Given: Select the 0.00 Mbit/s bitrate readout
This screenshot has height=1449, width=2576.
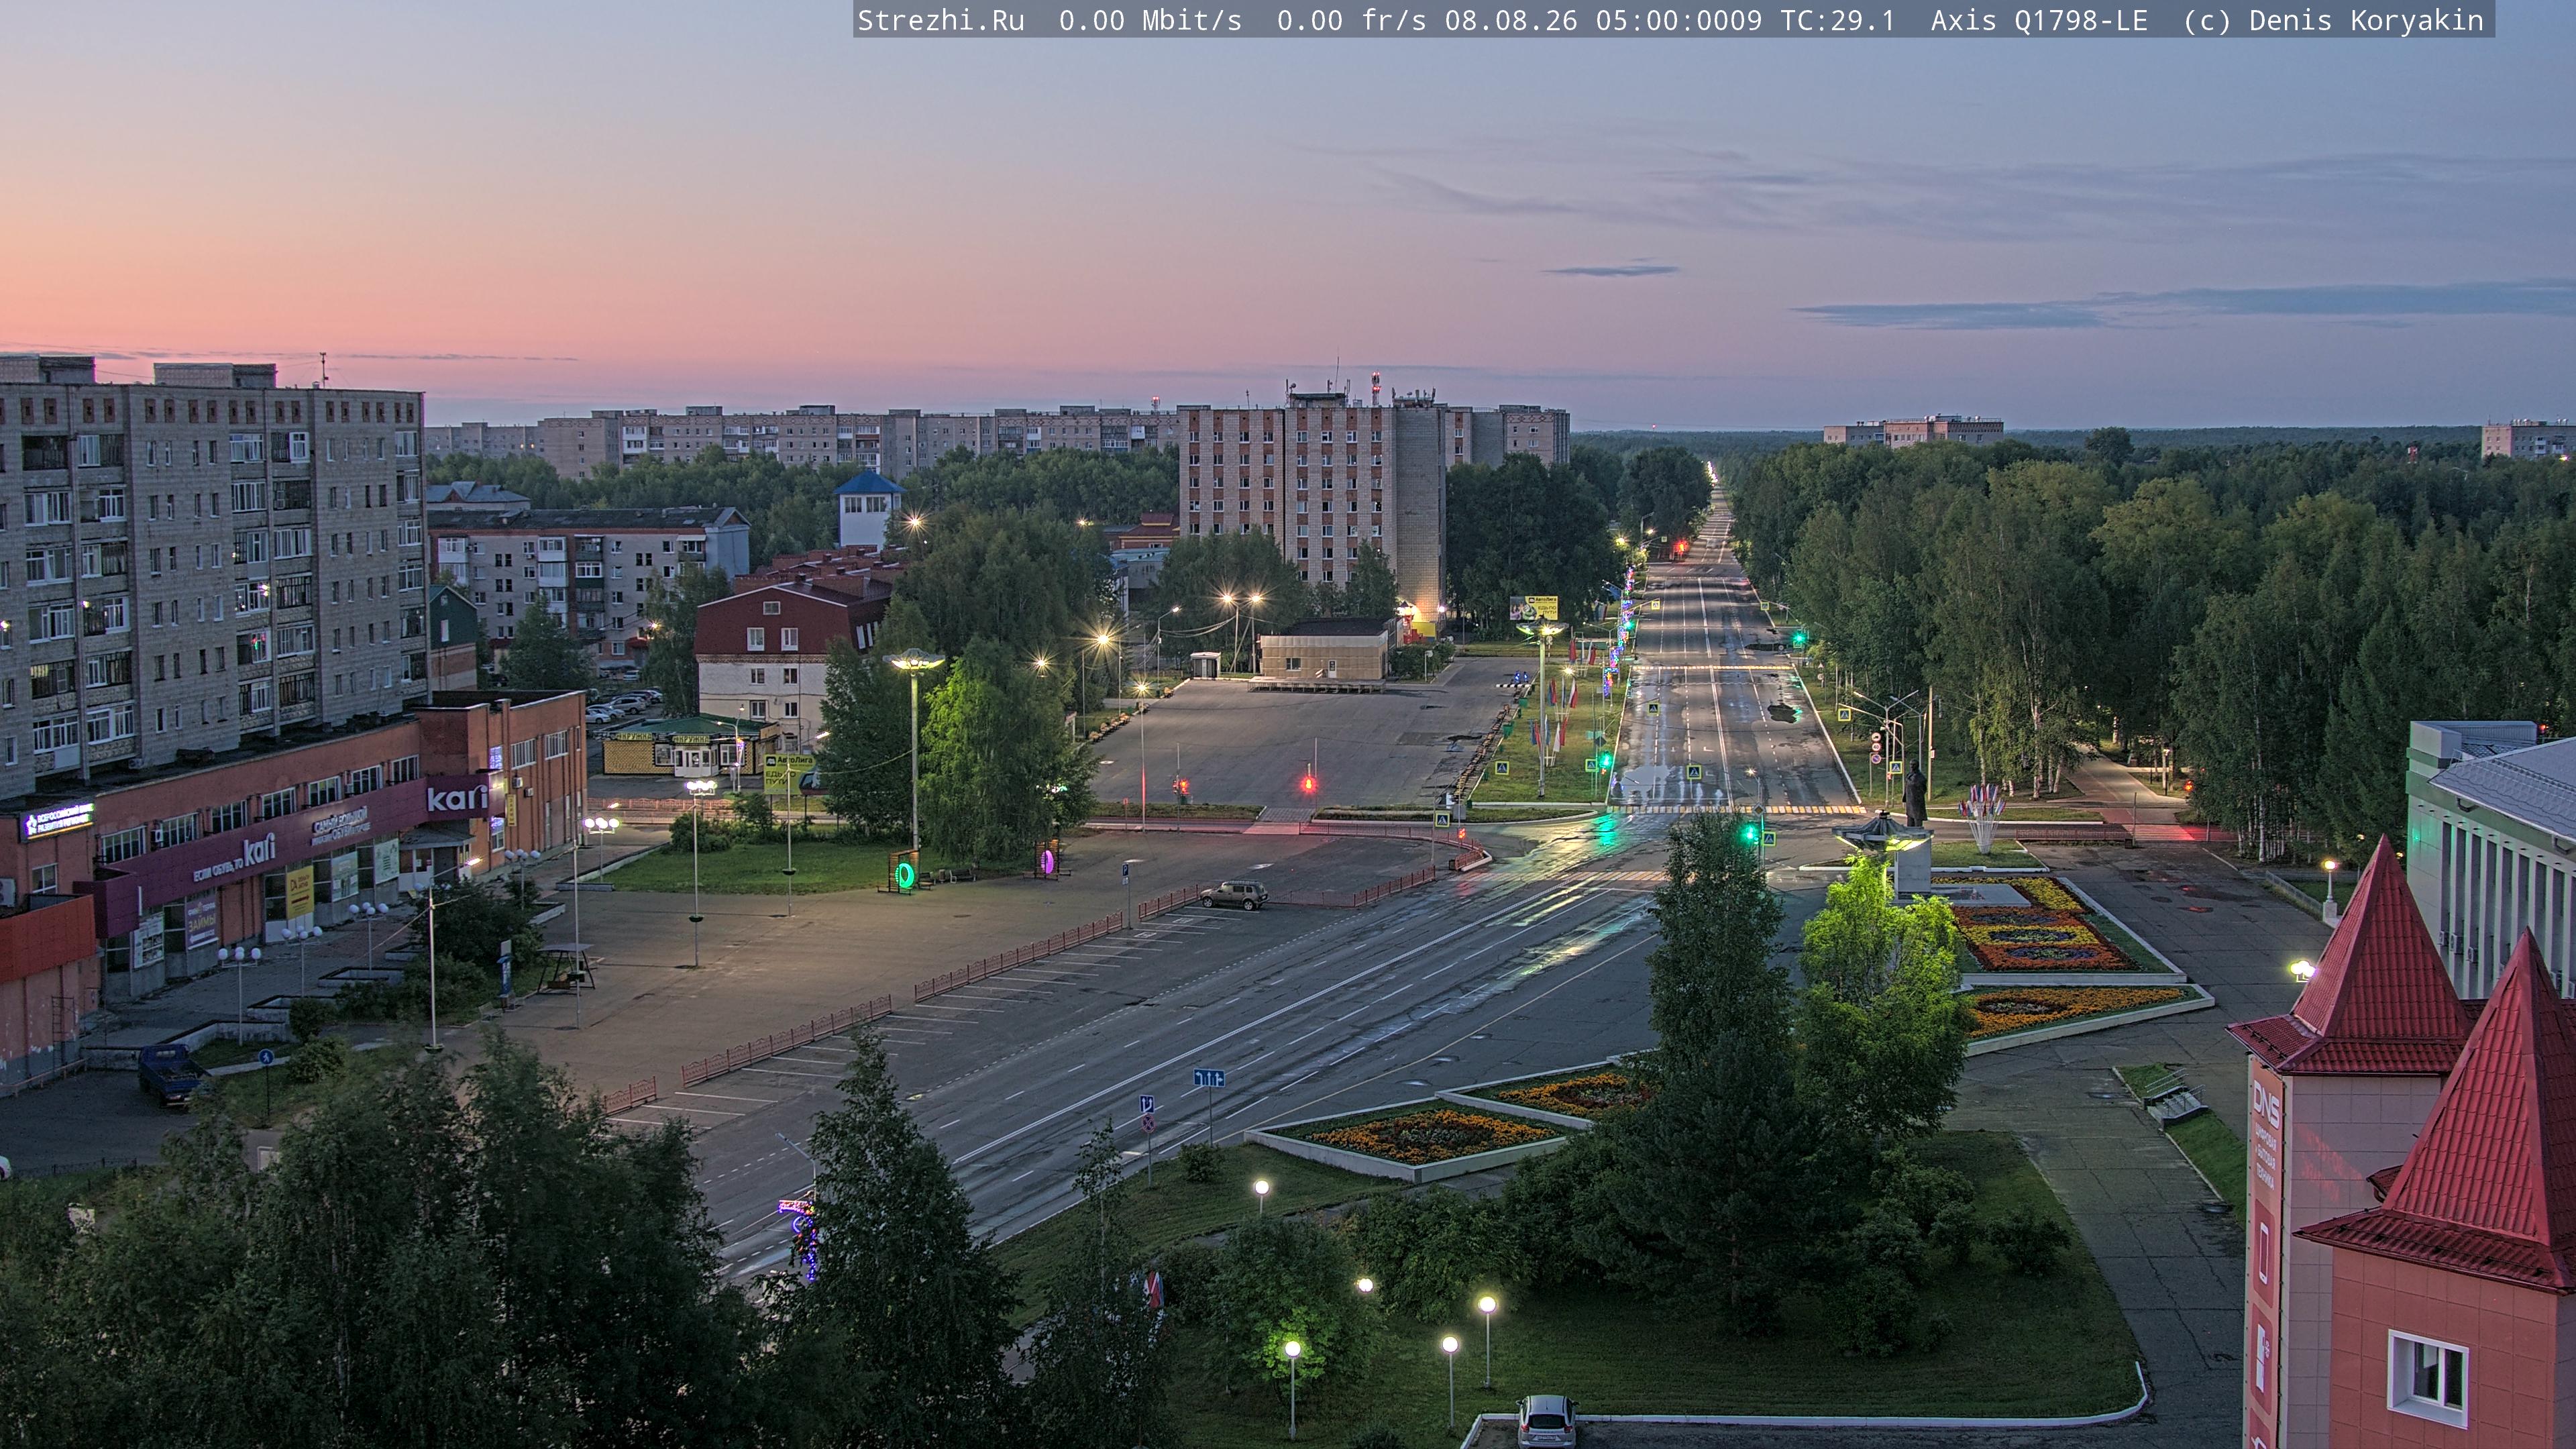Looking at the screenshot, I should coord(1150,20).
